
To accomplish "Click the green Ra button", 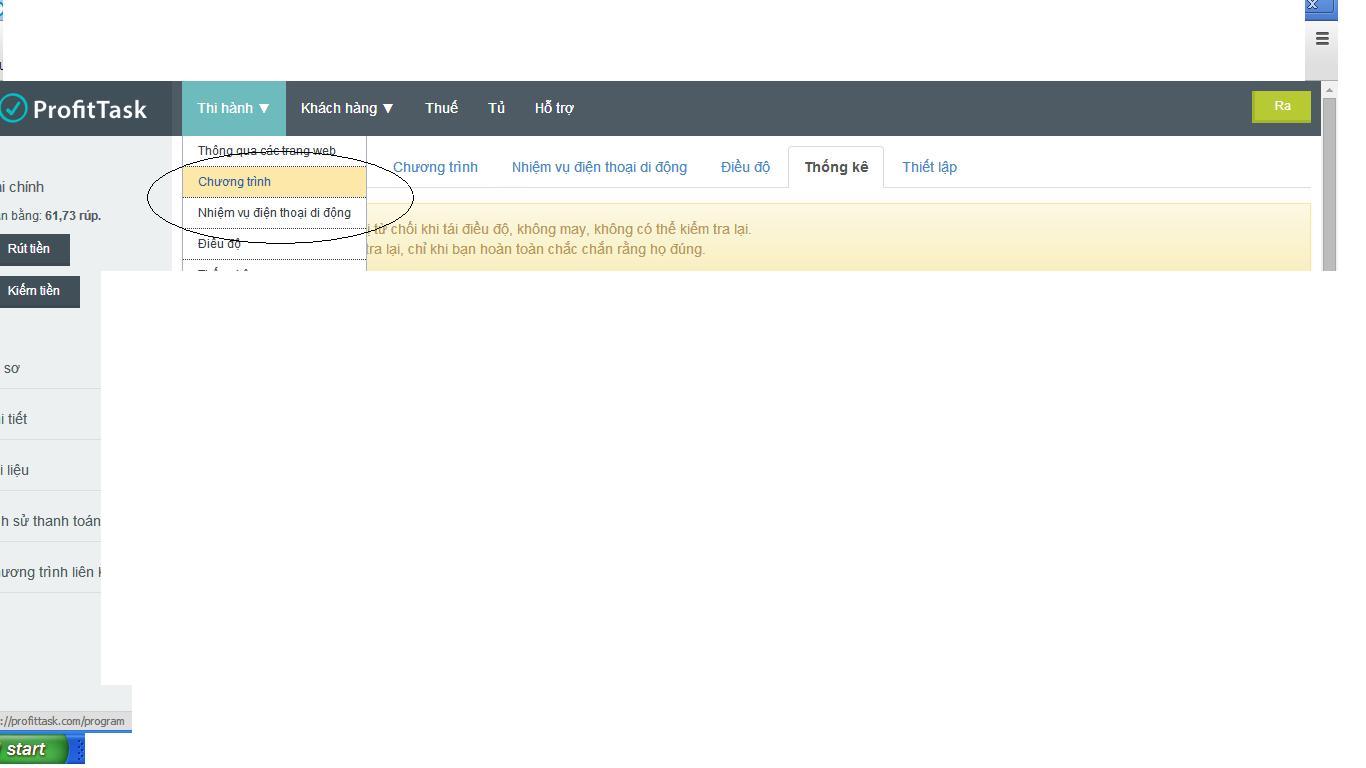I will click(x=1282, y=107).
